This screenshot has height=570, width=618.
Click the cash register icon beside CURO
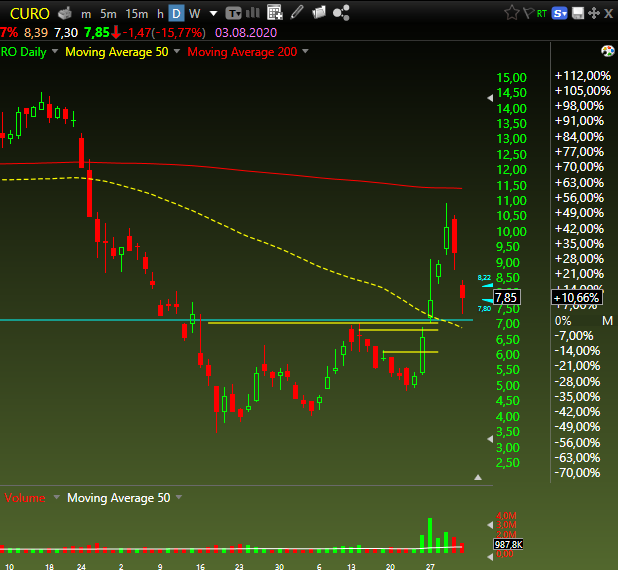[x=65, y=14]
